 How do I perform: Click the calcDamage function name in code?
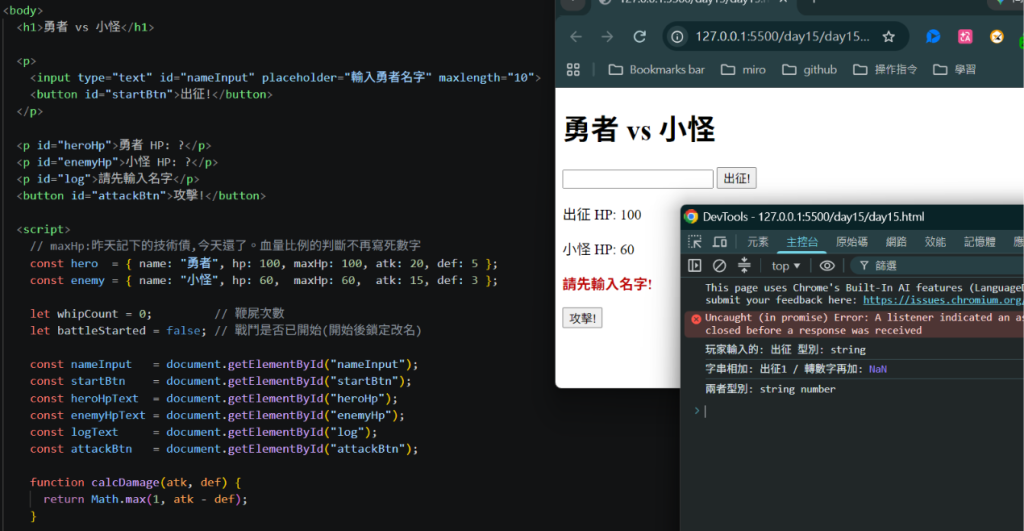(125, 482)
